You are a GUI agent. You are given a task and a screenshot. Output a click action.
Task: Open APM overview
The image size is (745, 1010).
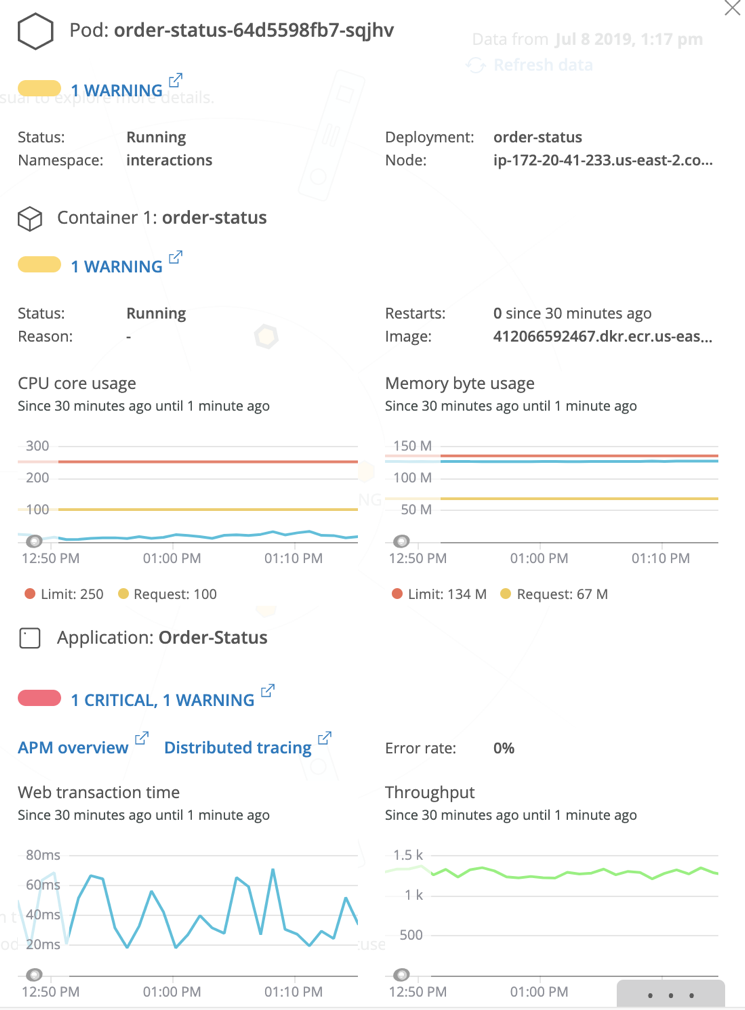tap(73, 747)
